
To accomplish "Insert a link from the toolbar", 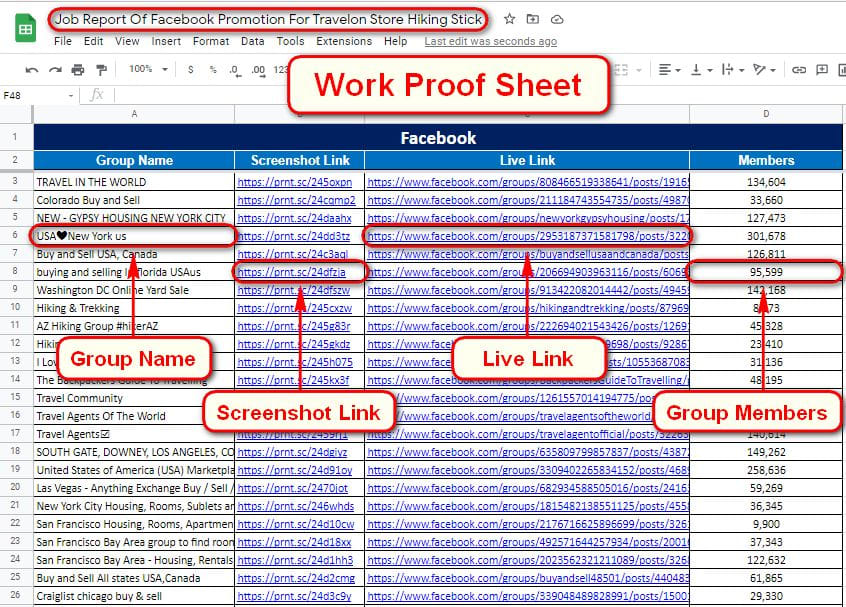I will 799,70.
